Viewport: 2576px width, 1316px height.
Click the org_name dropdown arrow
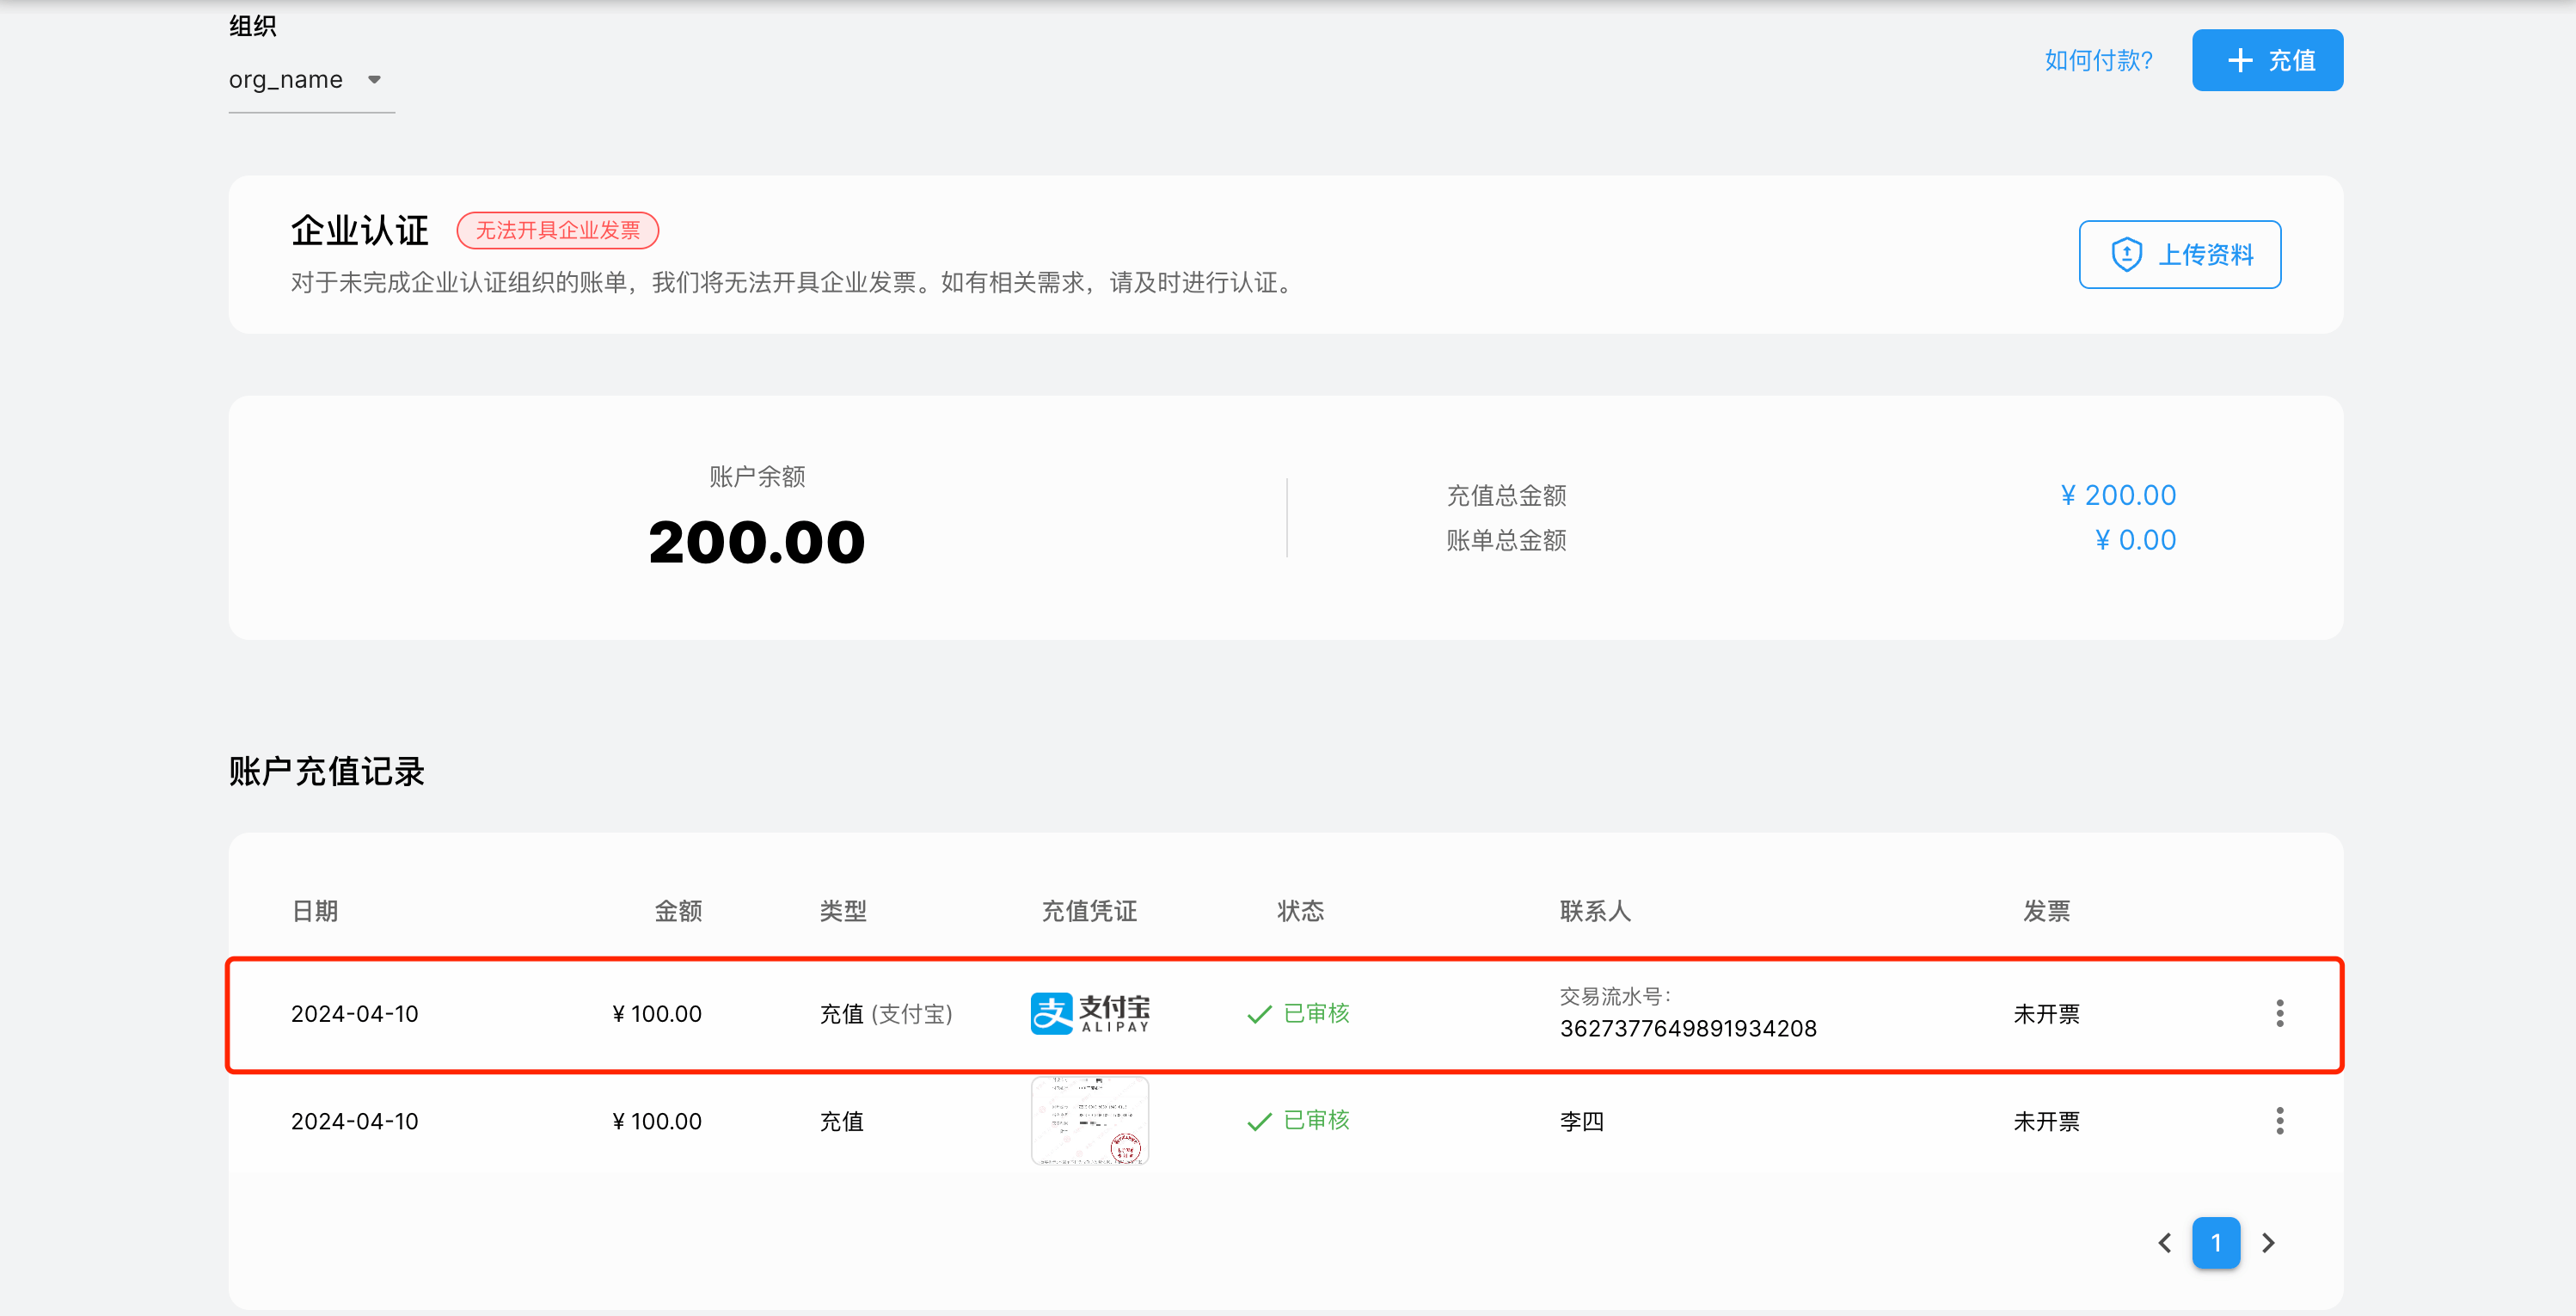[x=374, y=80]
